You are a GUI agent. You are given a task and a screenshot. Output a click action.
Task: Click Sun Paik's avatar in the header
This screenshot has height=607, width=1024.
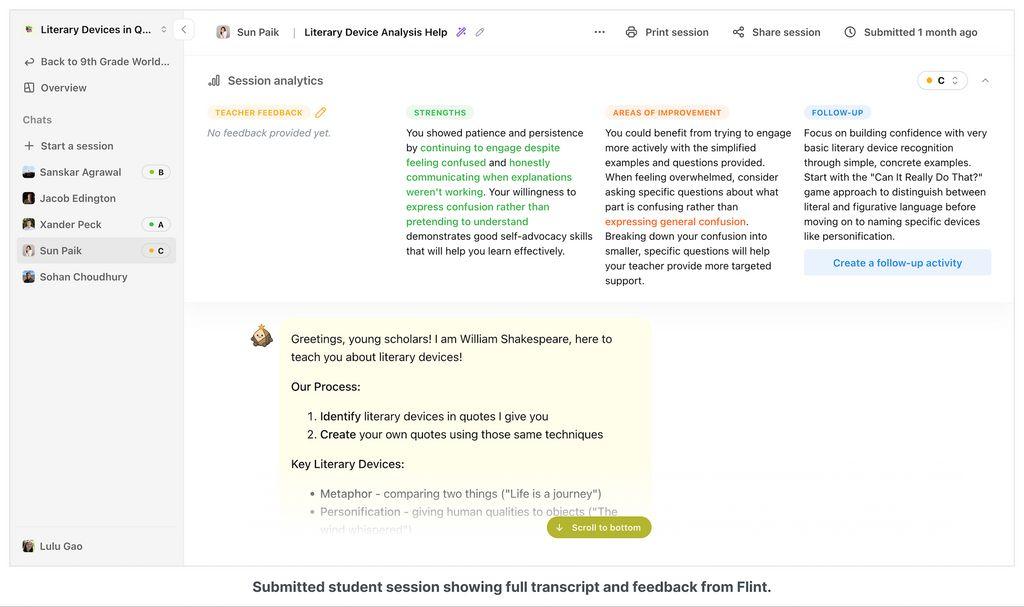[x=223, y=32]
